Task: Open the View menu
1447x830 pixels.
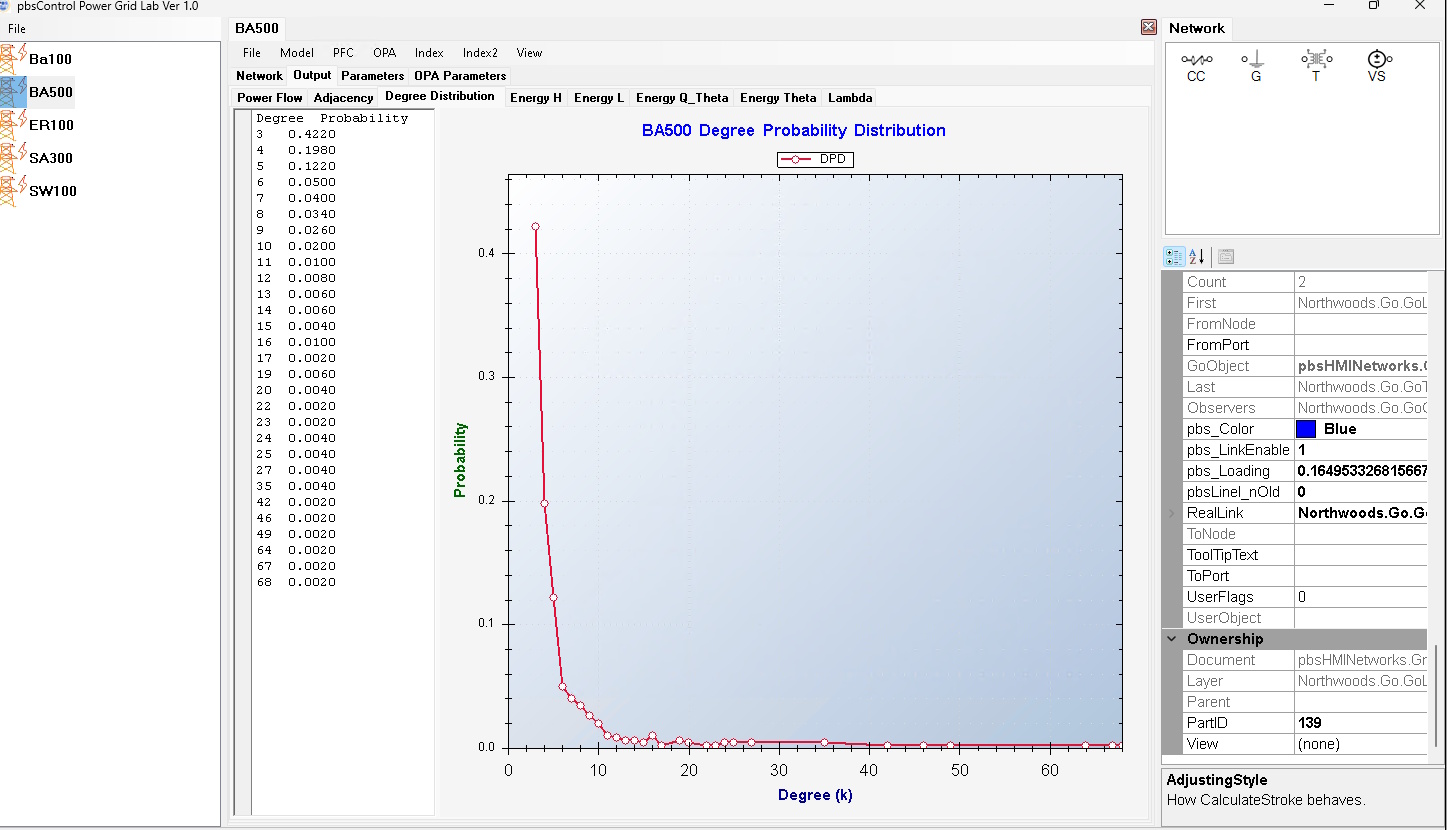Action: click(x=530, y=53)
